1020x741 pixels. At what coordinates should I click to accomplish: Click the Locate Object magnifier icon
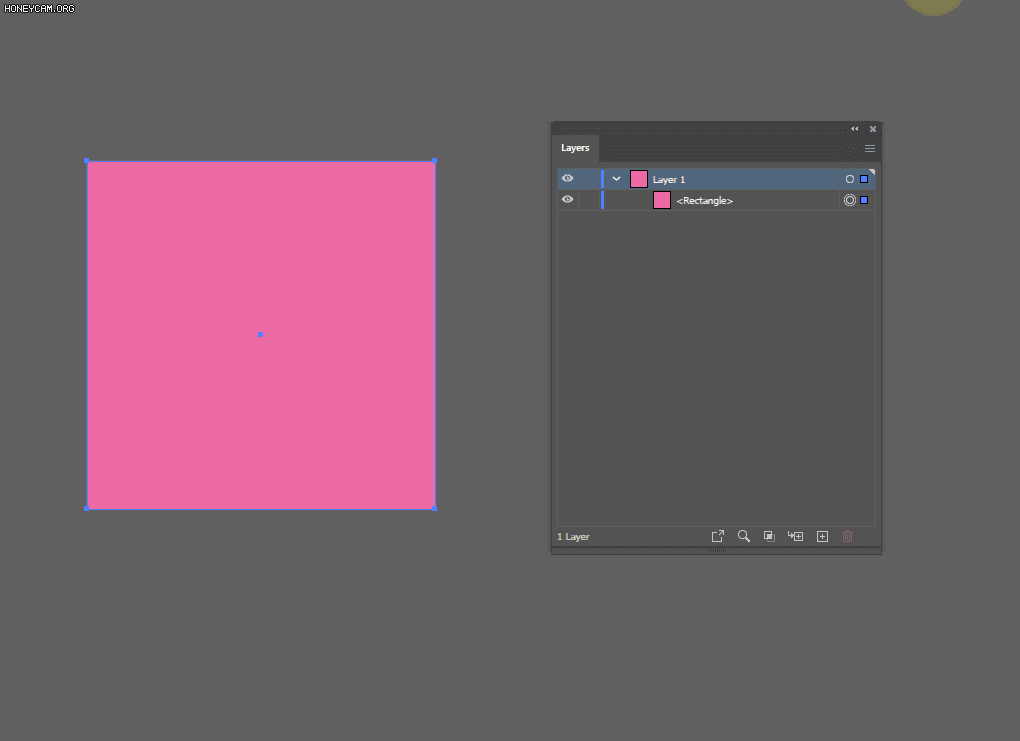(744, 536)
